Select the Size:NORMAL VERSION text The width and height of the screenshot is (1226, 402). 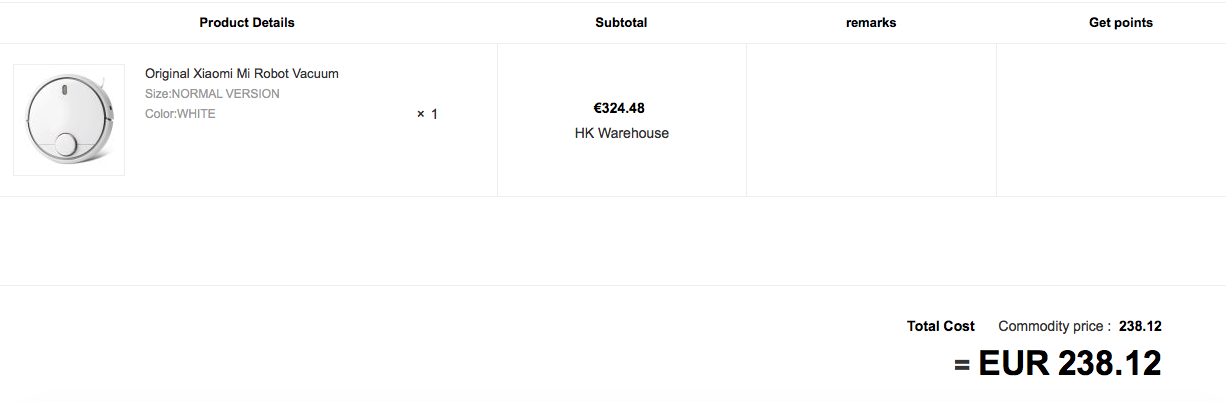tap(212, 93)
